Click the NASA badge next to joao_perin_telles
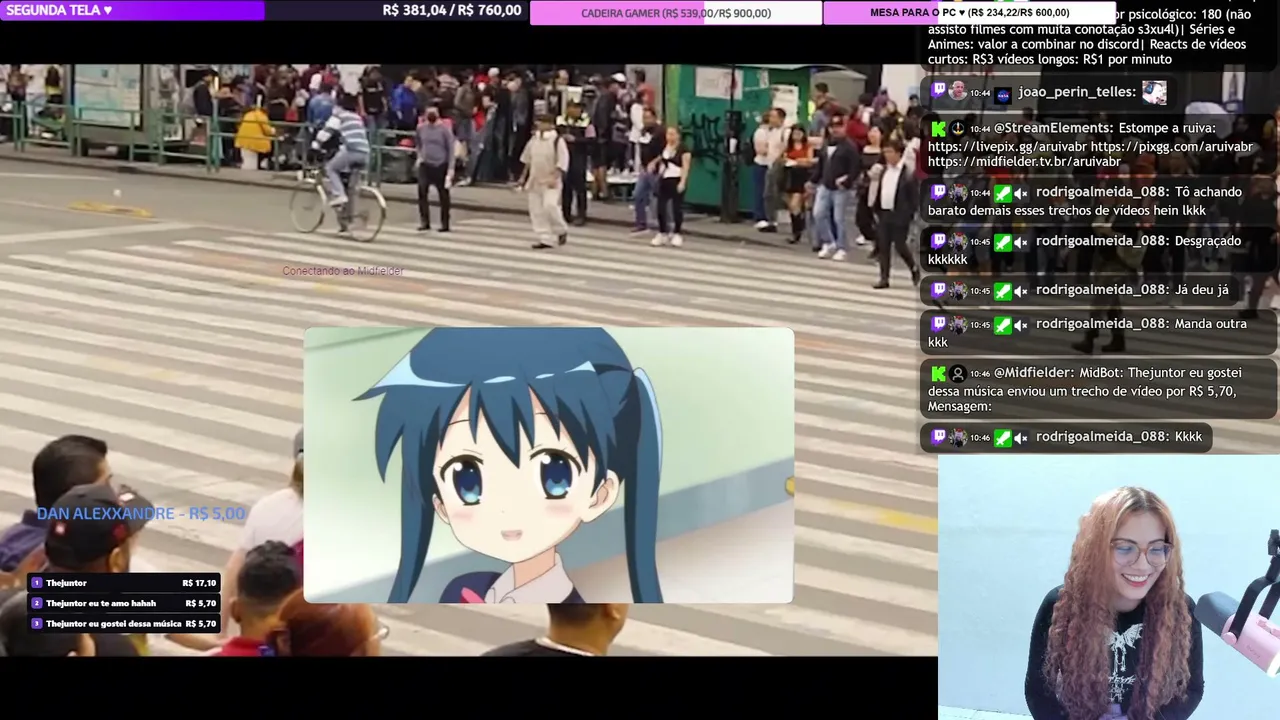1280x720 pixels. [x=1003, y=95]
